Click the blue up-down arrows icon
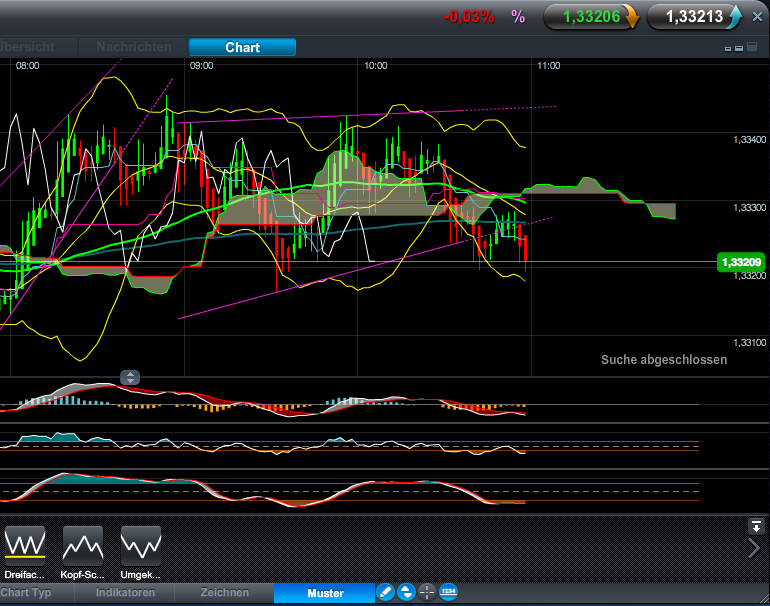 pos(406,593)
